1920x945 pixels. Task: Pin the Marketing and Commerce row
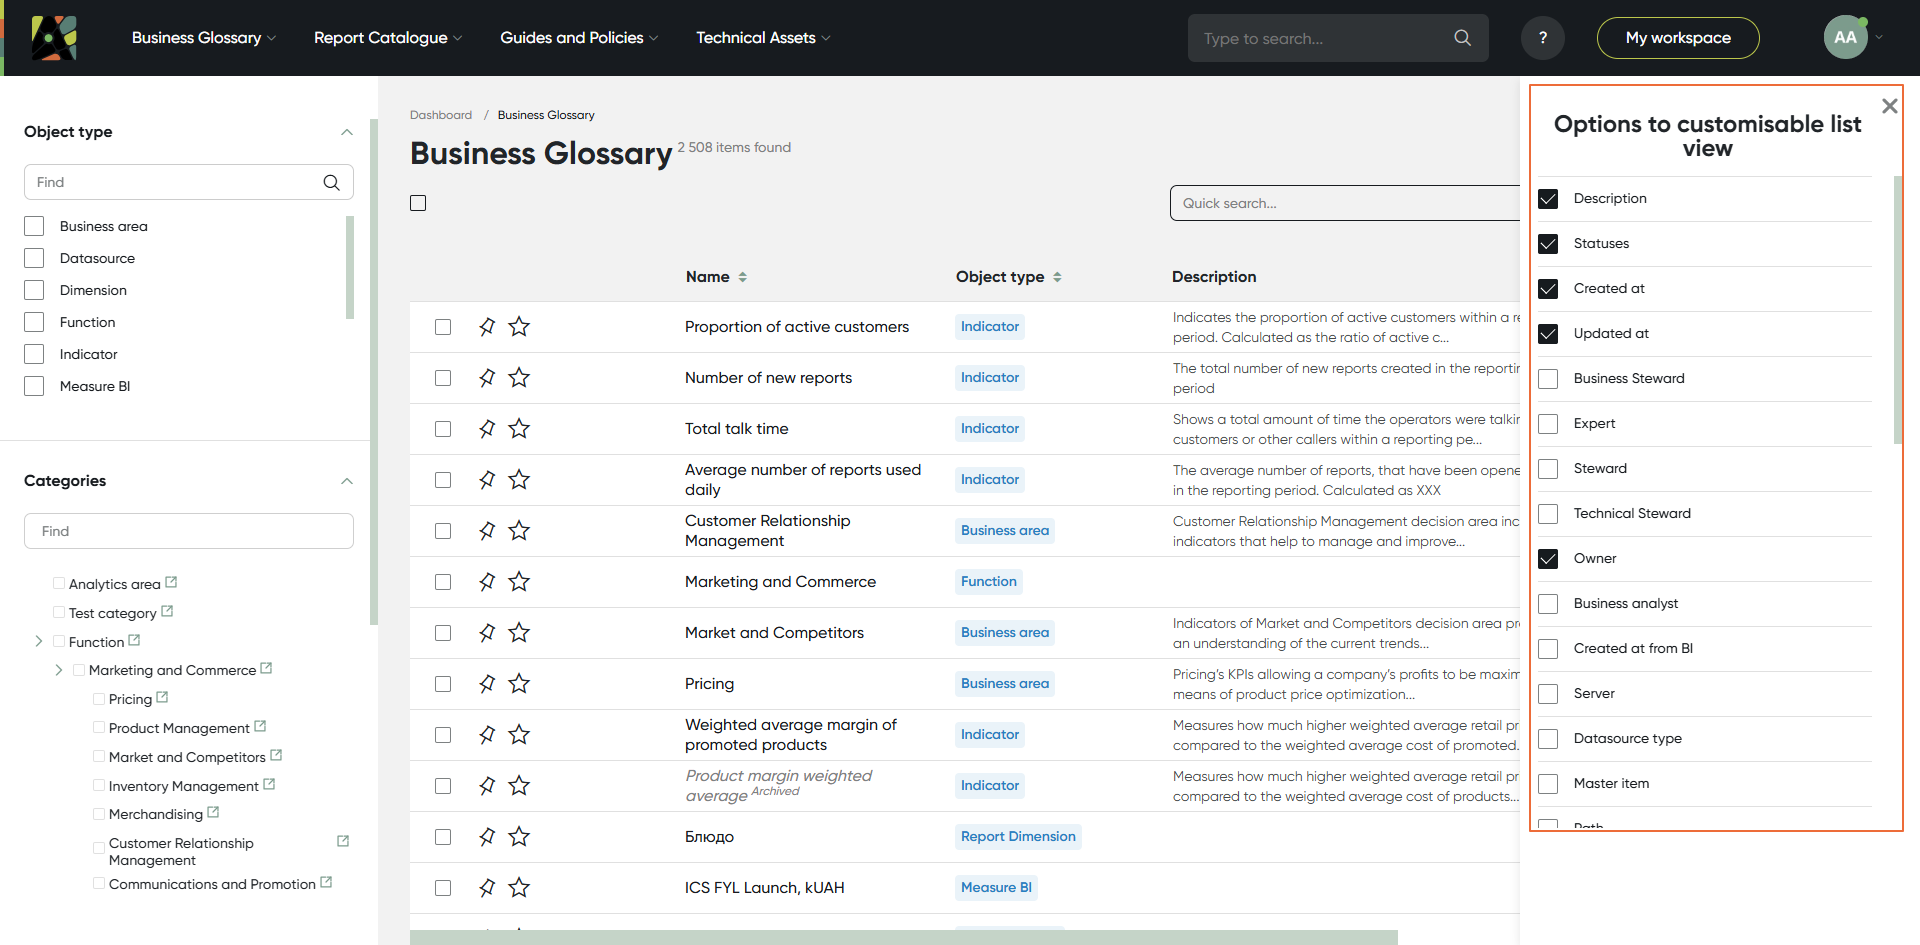point(487,582)
